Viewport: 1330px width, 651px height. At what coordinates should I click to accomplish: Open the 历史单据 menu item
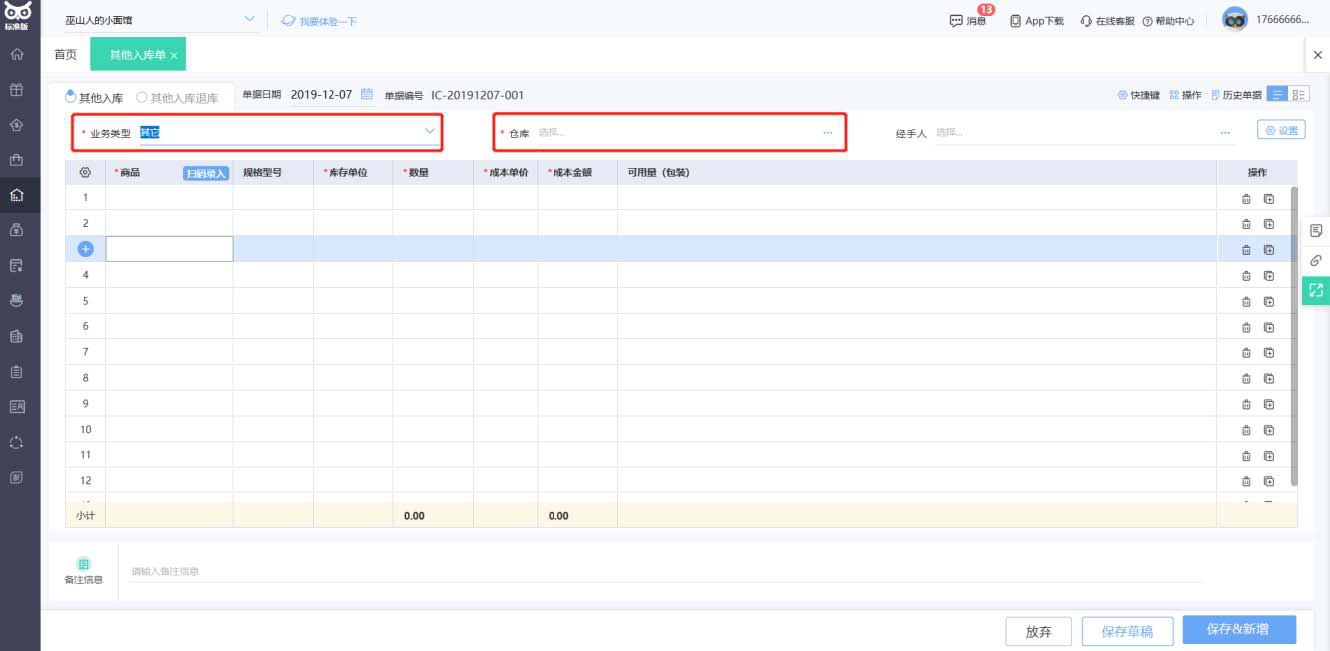pos(1236,95)
